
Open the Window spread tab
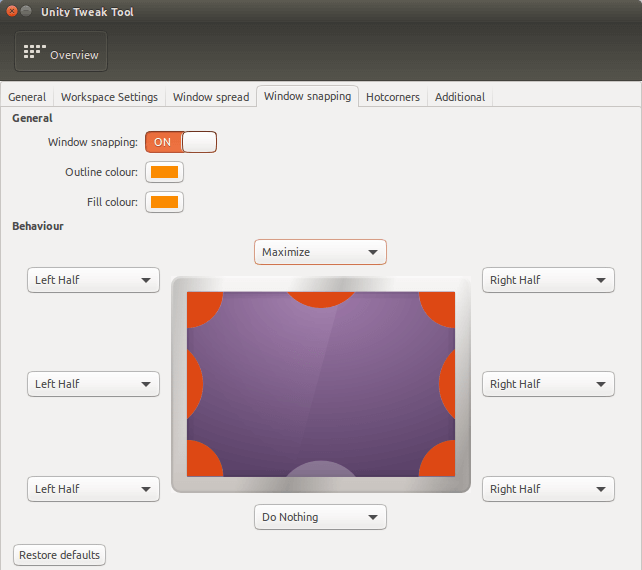point(211,97)
